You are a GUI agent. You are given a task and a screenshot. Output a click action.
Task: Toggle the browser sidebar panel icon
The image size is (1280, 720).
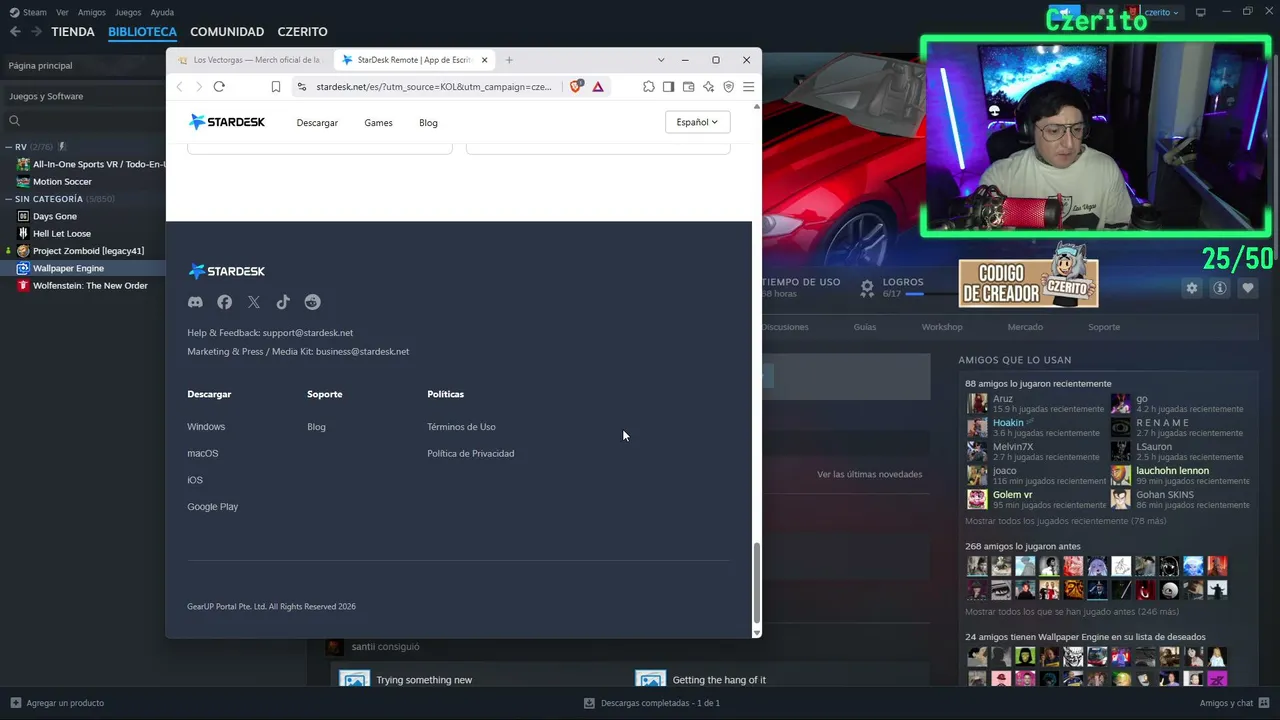[x=669, y=87]
